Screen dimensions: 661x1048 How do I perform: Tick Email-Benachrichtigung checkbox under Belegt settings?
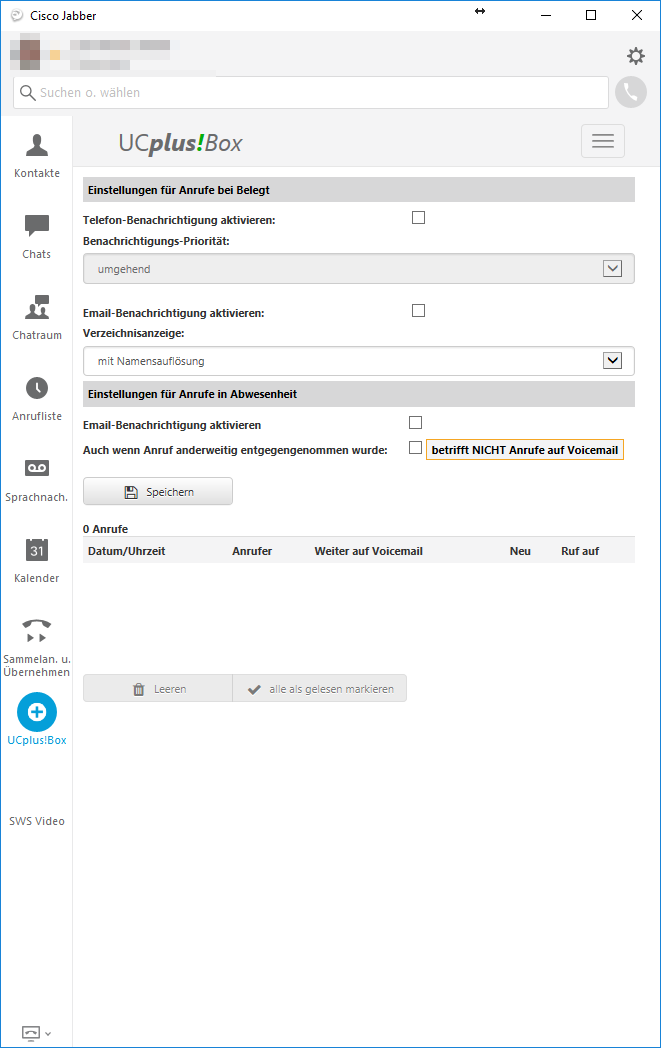(x=418, y=311)
